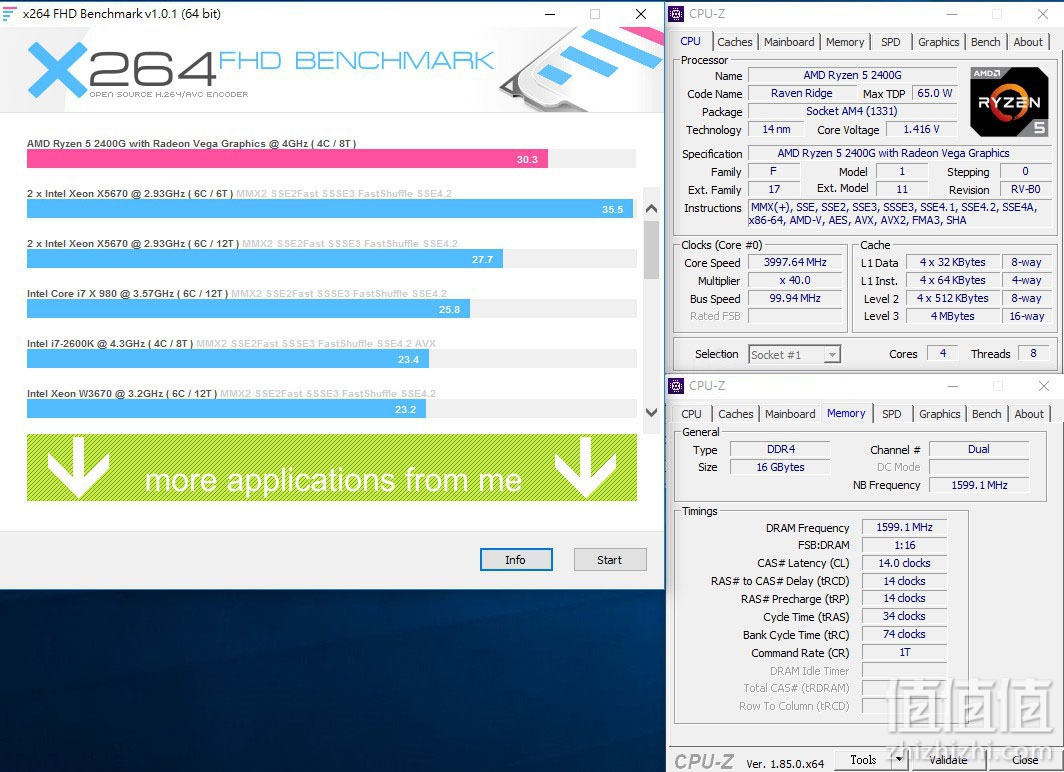
Task: Open Caches tab in lower CPU-Z window
Action: pos(736,414)
